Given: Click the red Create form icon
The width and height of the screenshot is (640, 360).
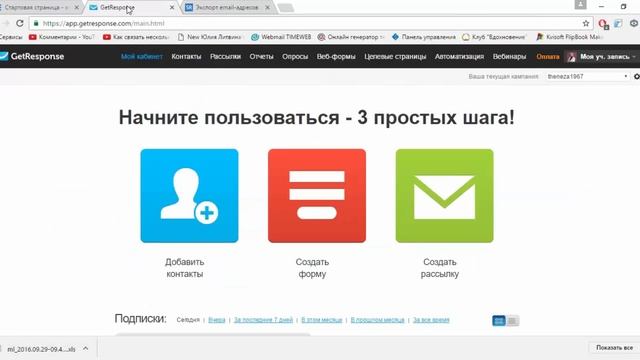Looking at the screenshot, I should click(317, 196).
